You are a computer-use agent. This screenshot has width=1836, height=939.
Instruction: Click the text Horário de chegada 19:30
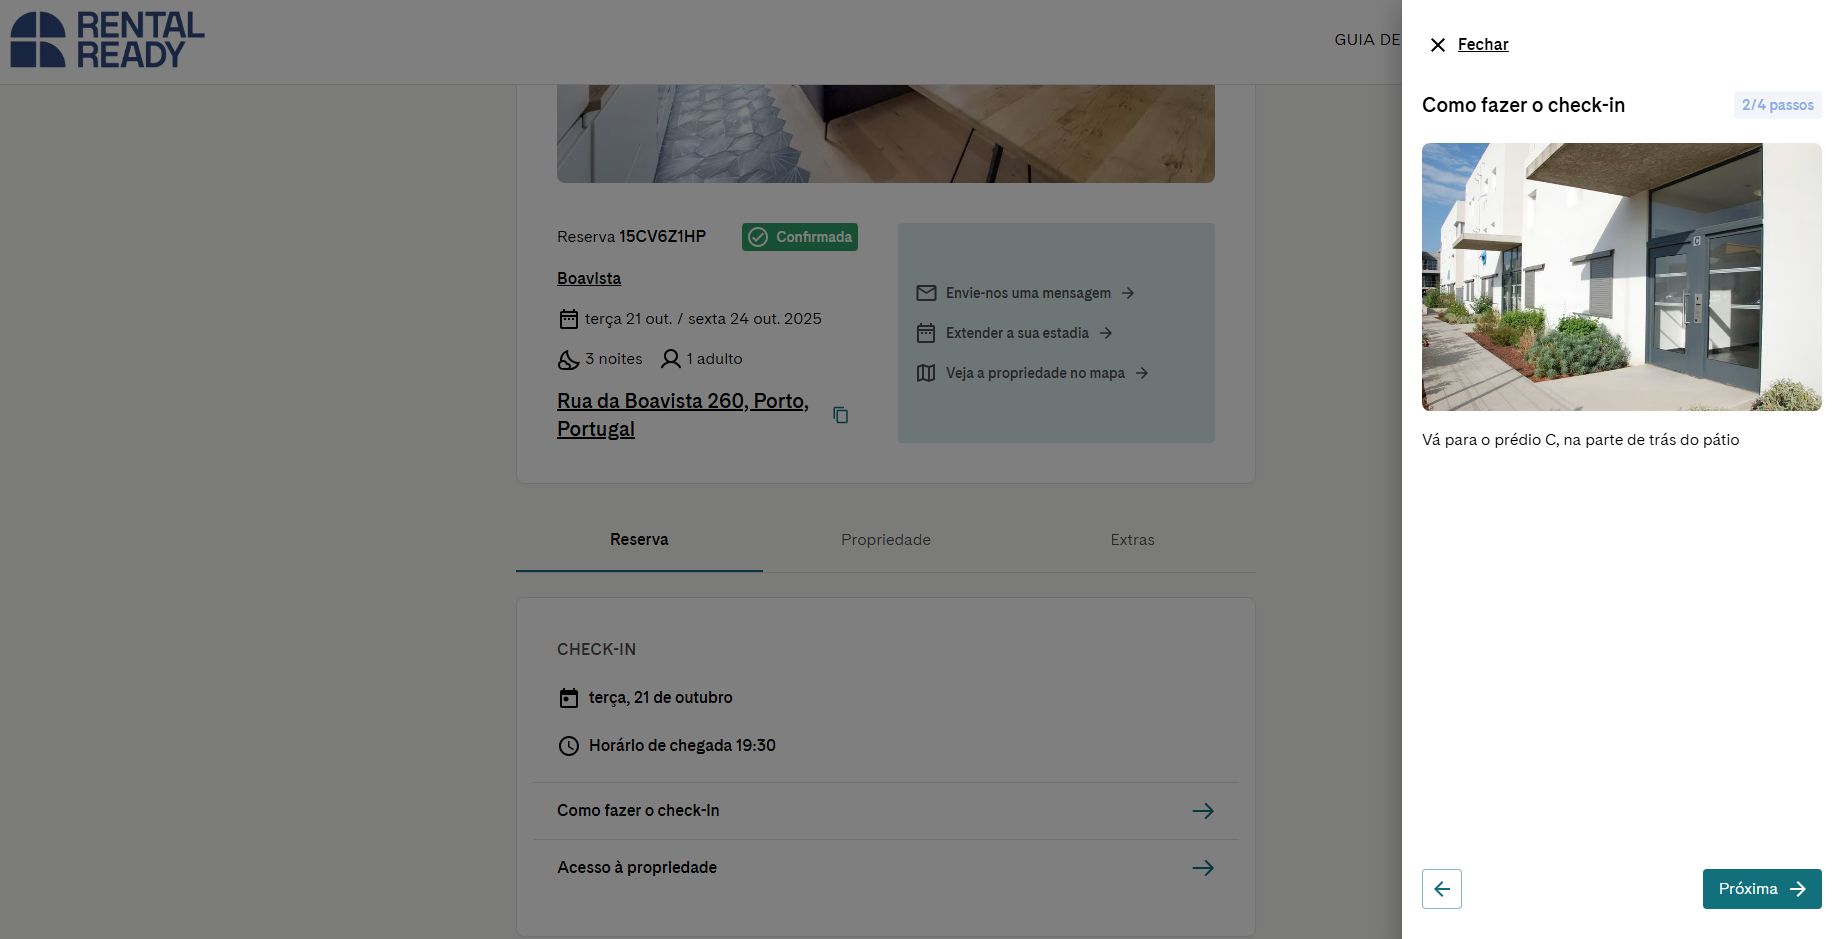682,746
